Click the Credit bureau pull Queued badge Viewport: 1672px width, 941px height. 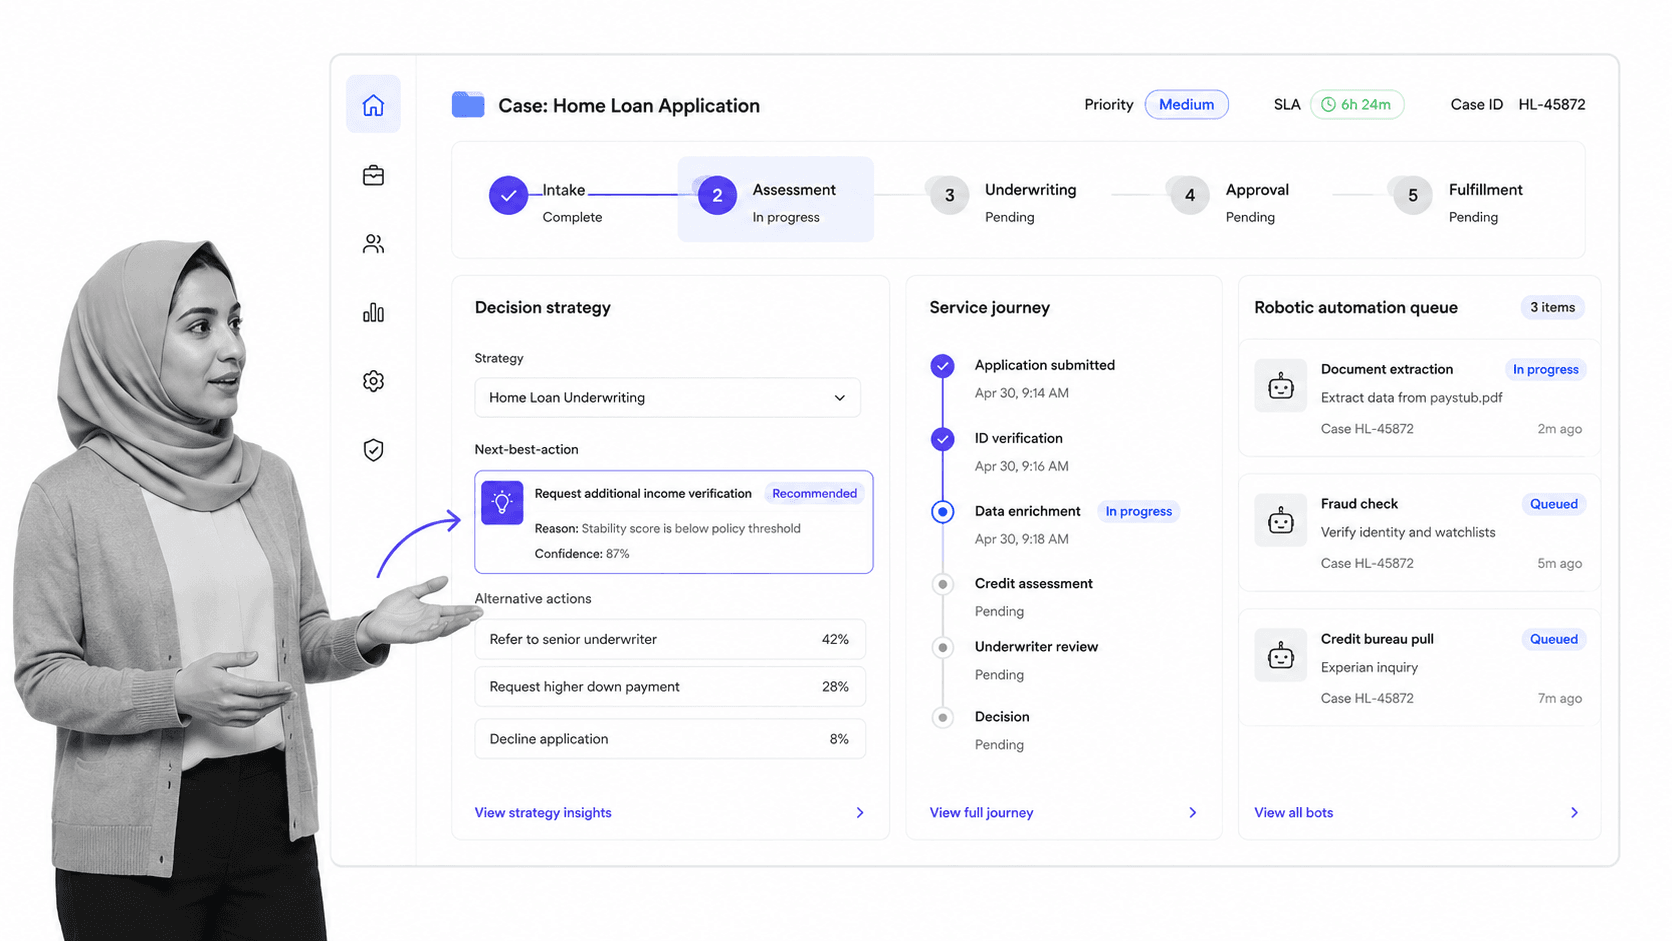point(1553,639)
